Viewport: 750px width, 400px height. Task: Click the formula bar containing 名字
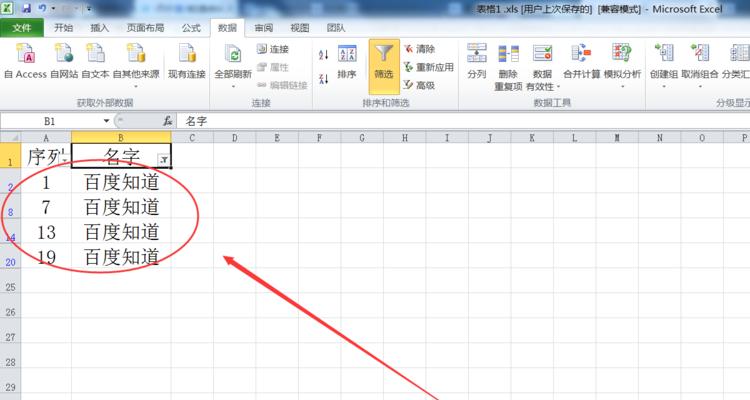tap(463, 121)
